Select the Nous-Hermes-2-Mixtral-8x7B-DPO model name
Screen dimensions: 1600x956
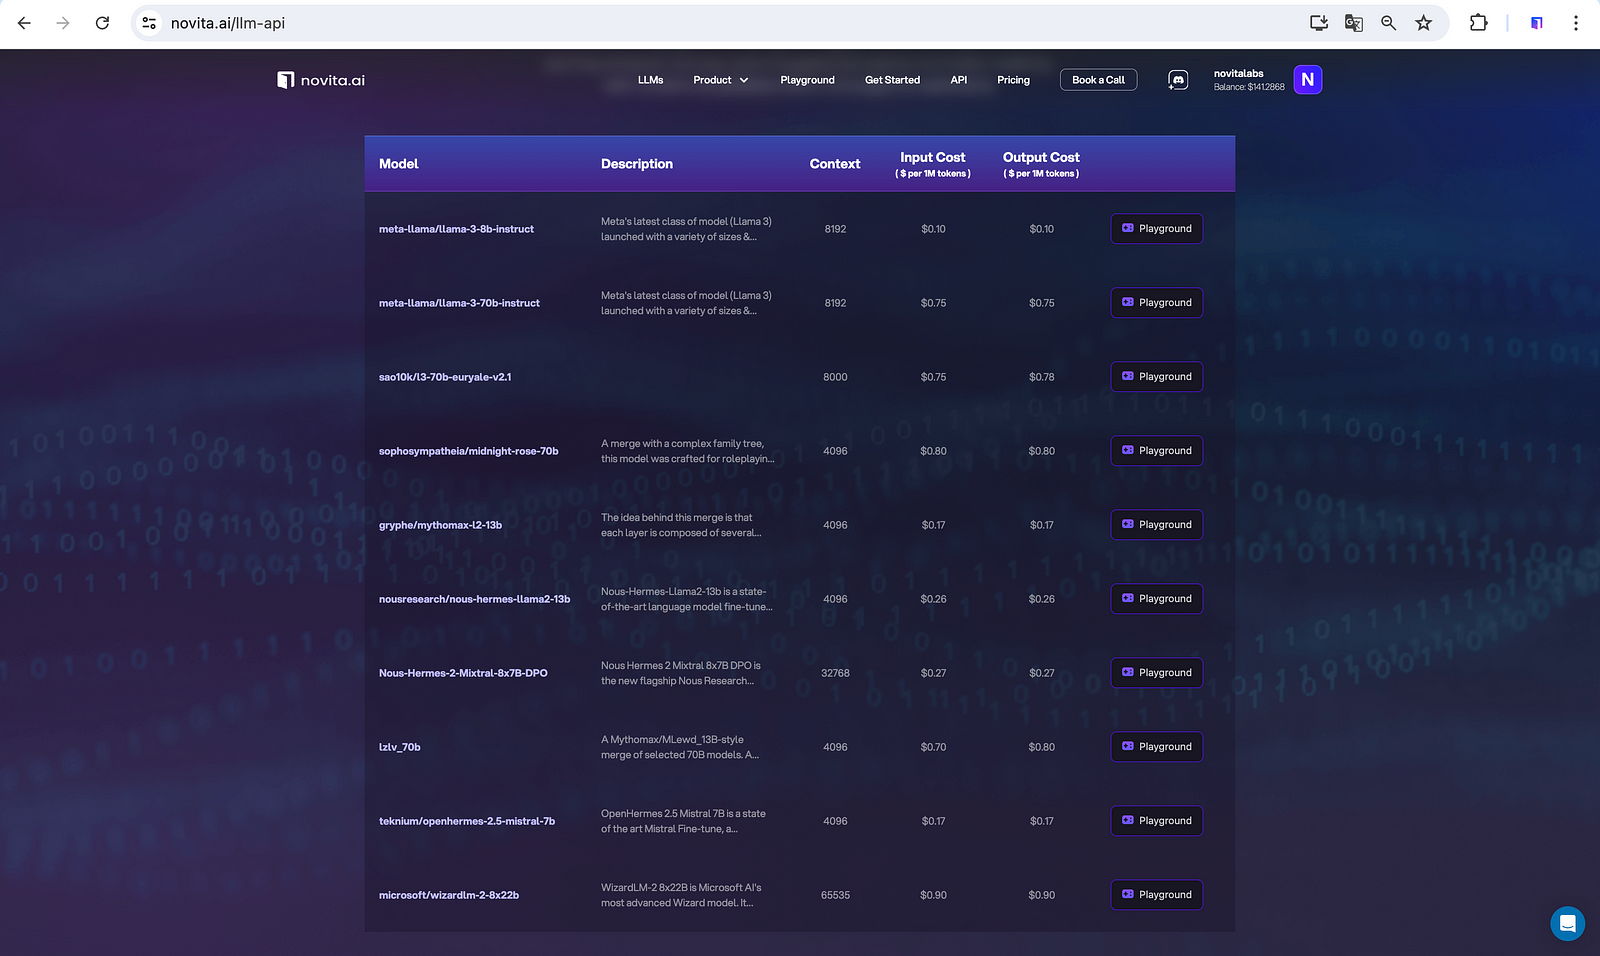click(x=463, y=673)
